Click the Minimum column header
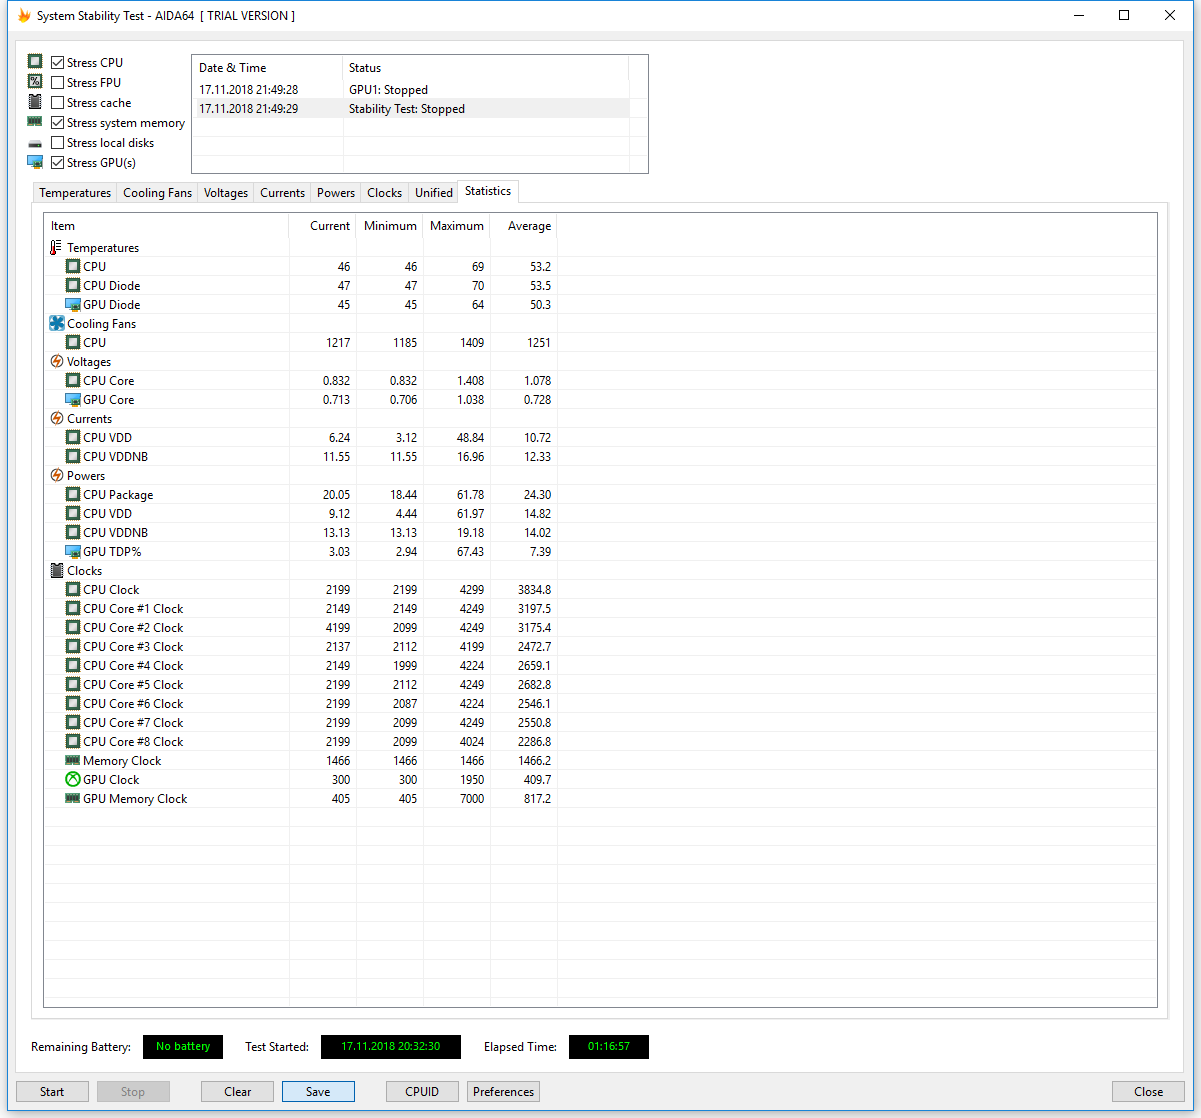This screenshot has height=1118, width=1201. click(x=390, y=226)
